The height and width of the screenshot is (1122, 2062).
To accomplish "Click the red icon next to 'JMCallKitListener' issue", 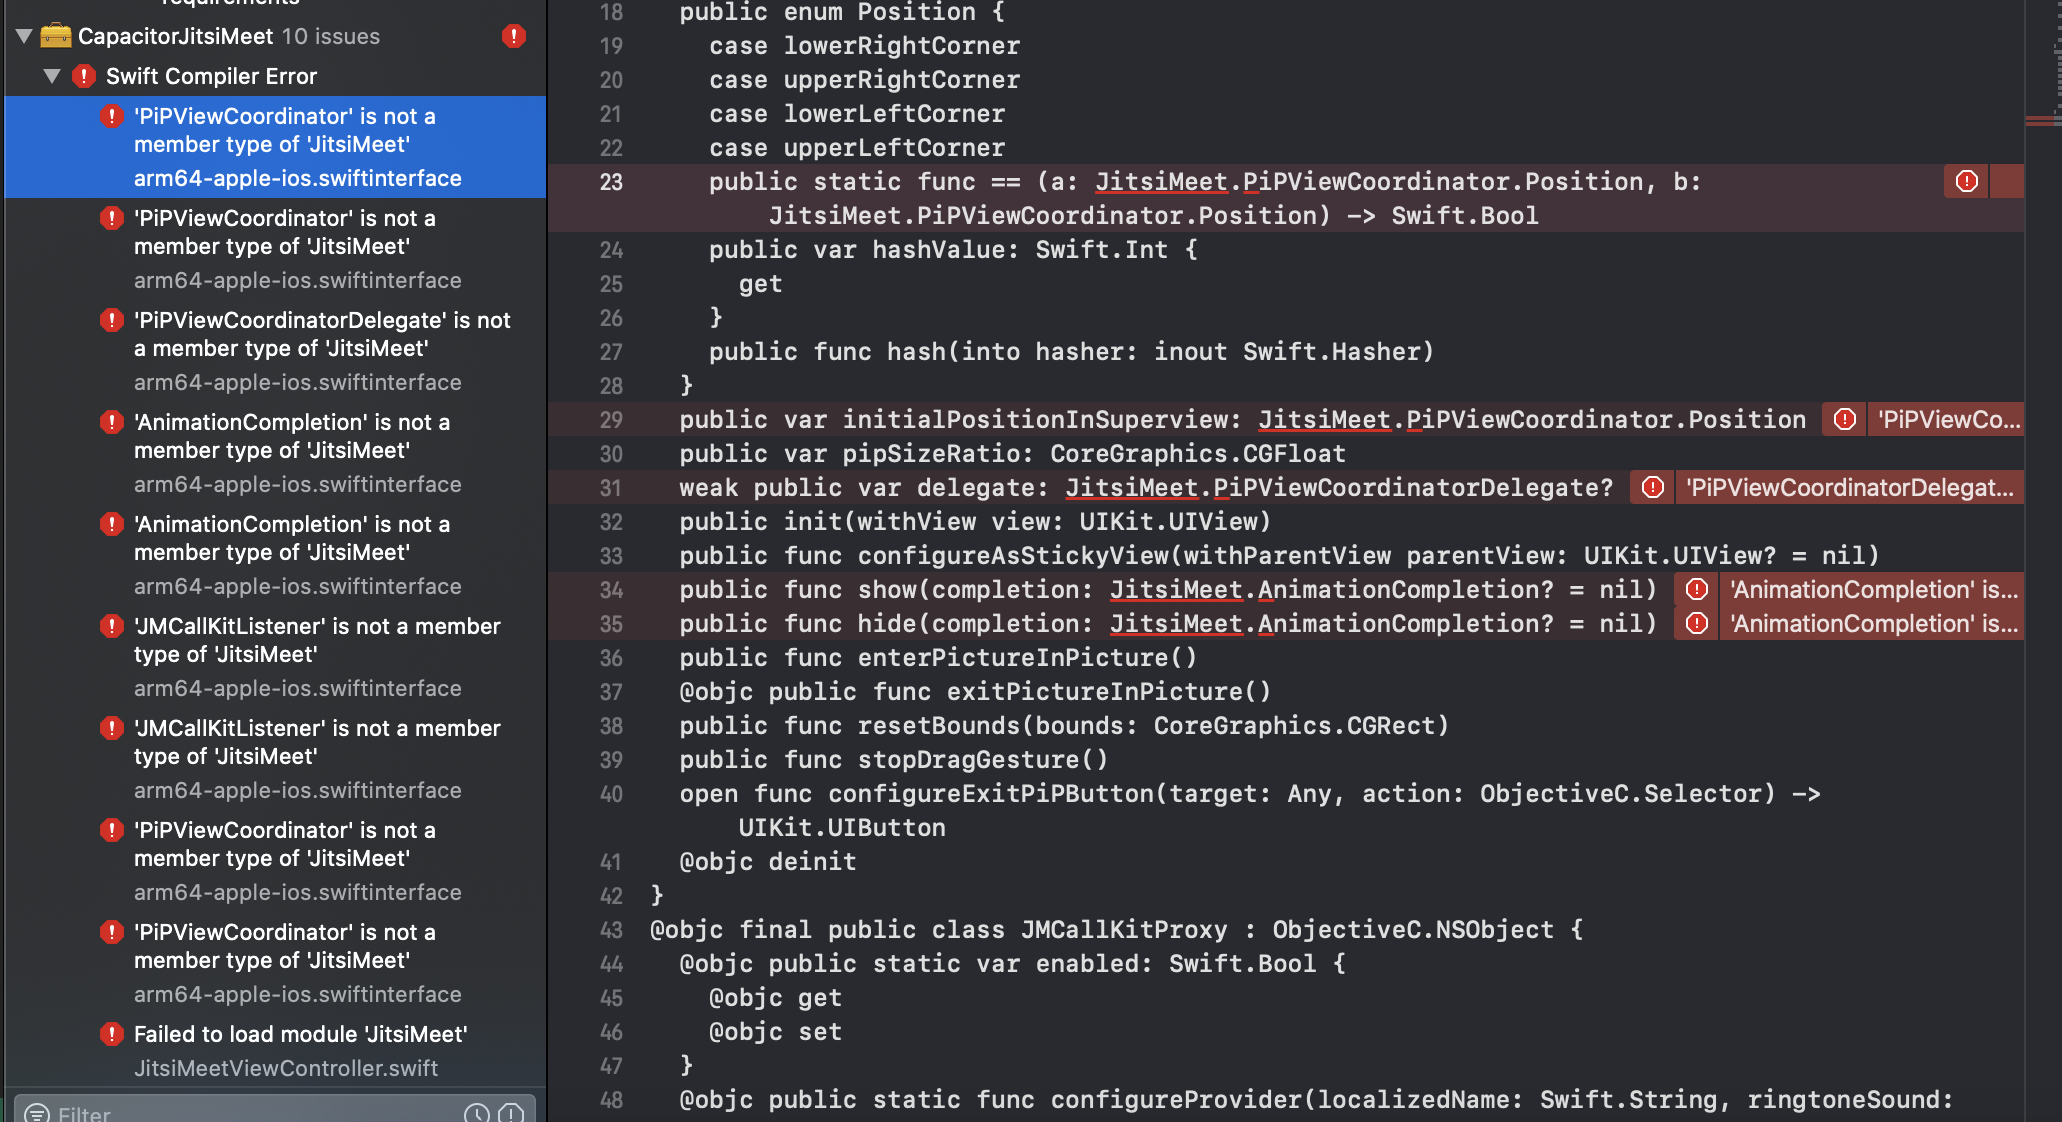I will tap(111, 625).
